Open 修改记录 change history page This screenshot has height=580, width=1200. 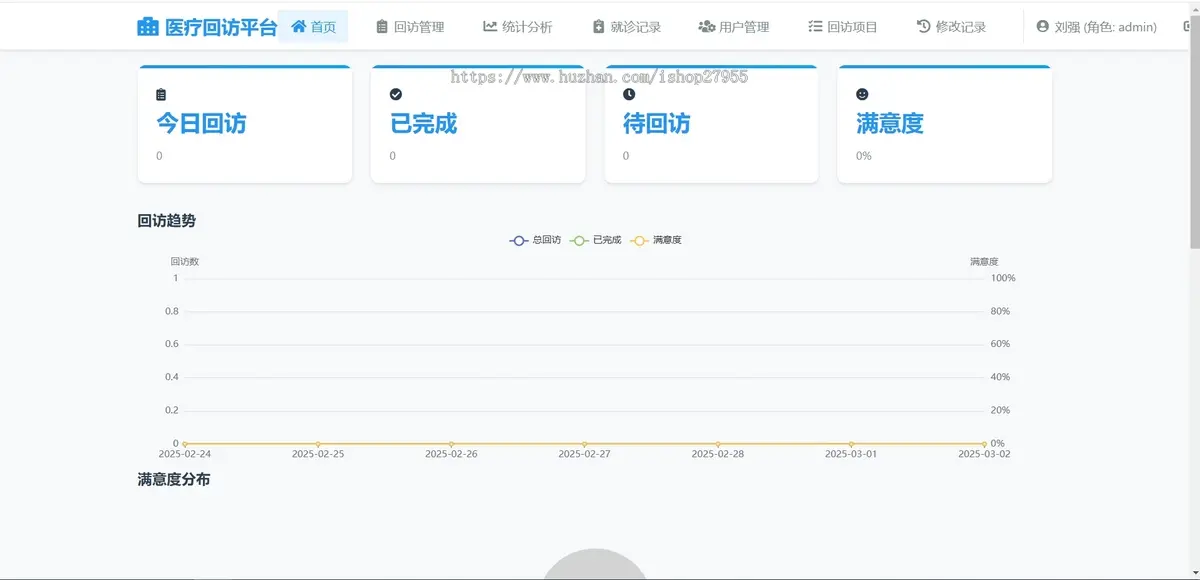[951, 27]
